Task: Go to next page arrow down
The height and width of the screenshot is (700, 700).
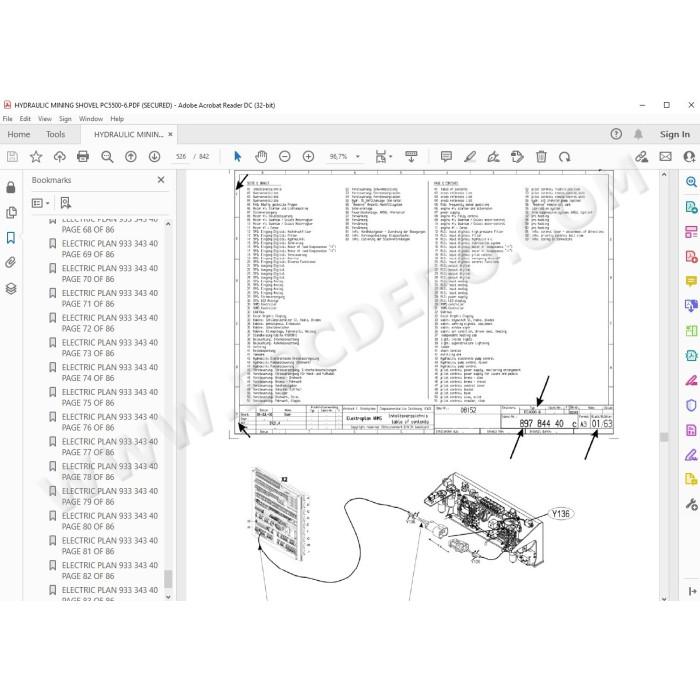Action: pyautogui.click(x=154, y=157)
